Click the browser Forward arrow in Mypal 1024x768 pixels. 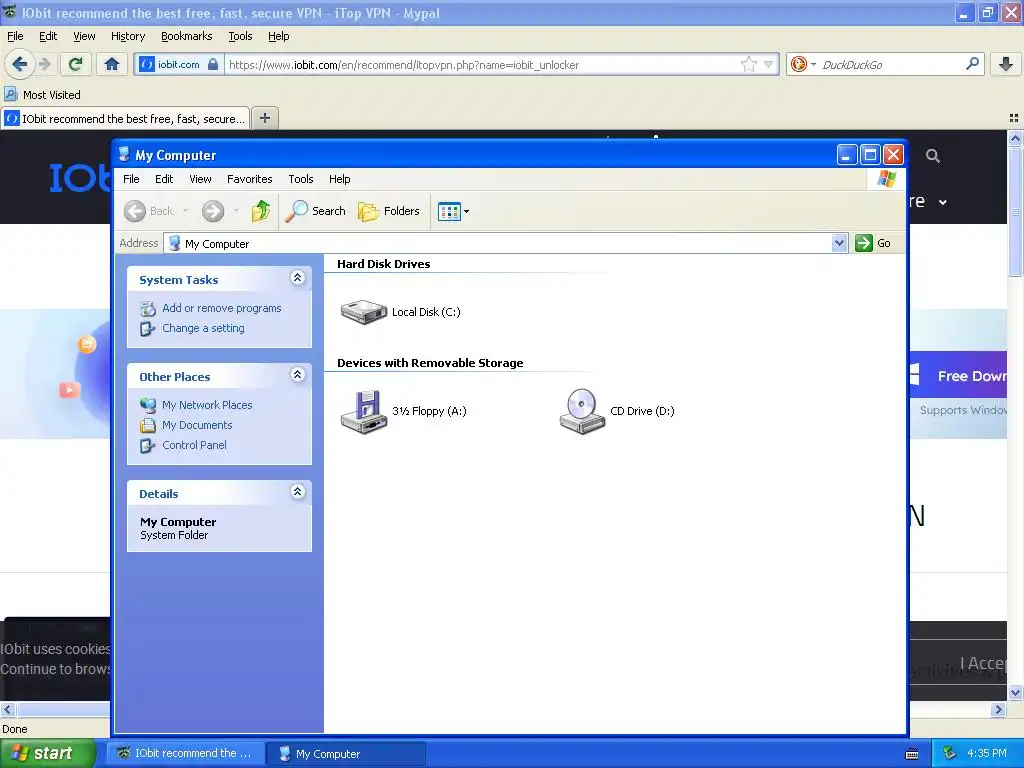click(x=44, y=64)
